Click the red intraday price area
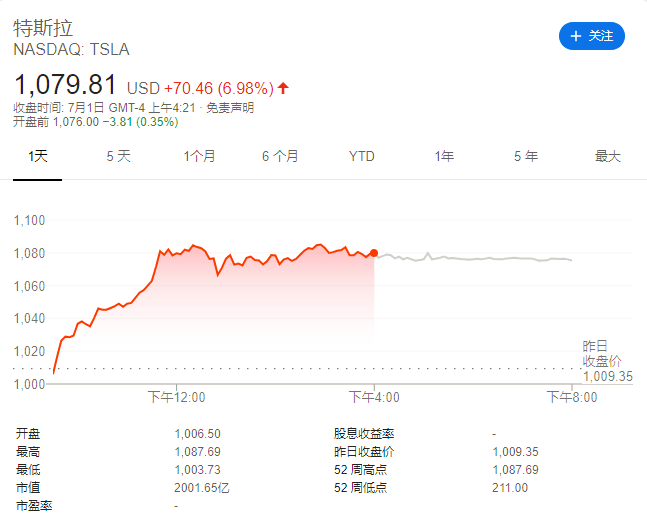 (x=250, y=300)
